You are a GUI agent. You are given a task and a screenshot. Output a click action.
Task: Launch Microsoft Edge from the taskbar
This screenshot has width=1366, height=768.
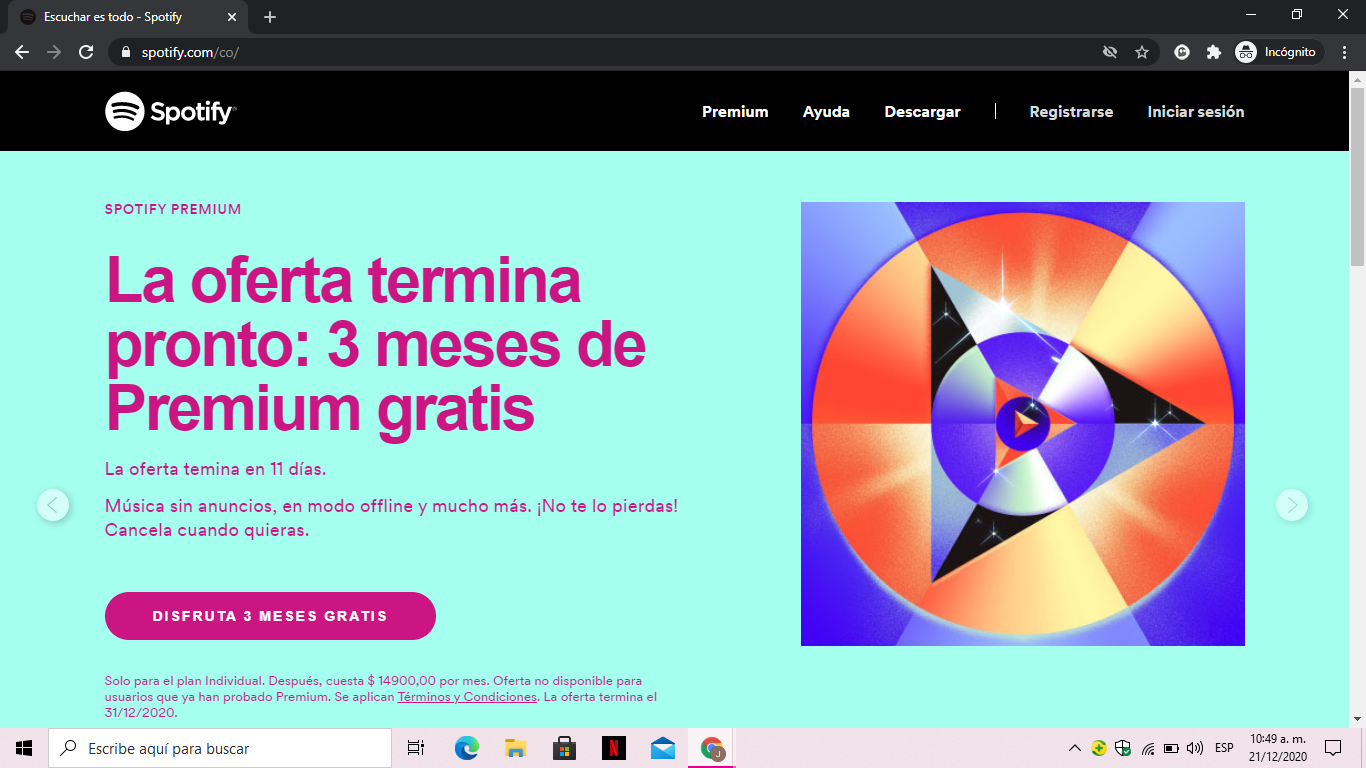[466, 748]
